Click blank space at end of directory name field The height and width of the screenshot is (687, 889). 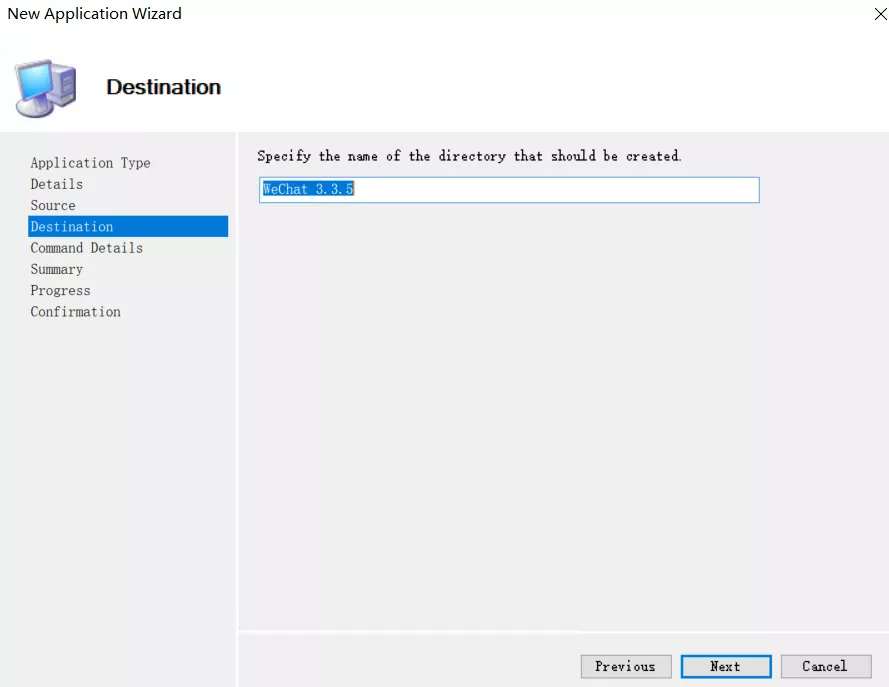(x=600, y=190)
